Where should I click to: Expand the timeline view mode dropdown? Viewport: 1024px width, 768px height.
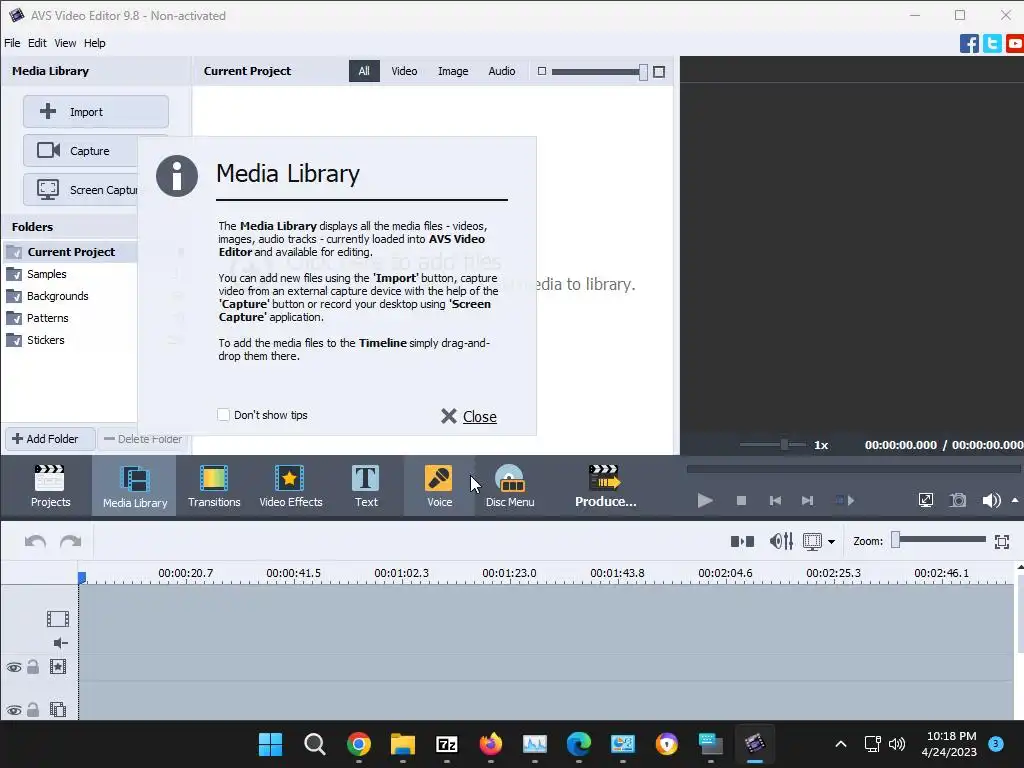coord(831,541)
